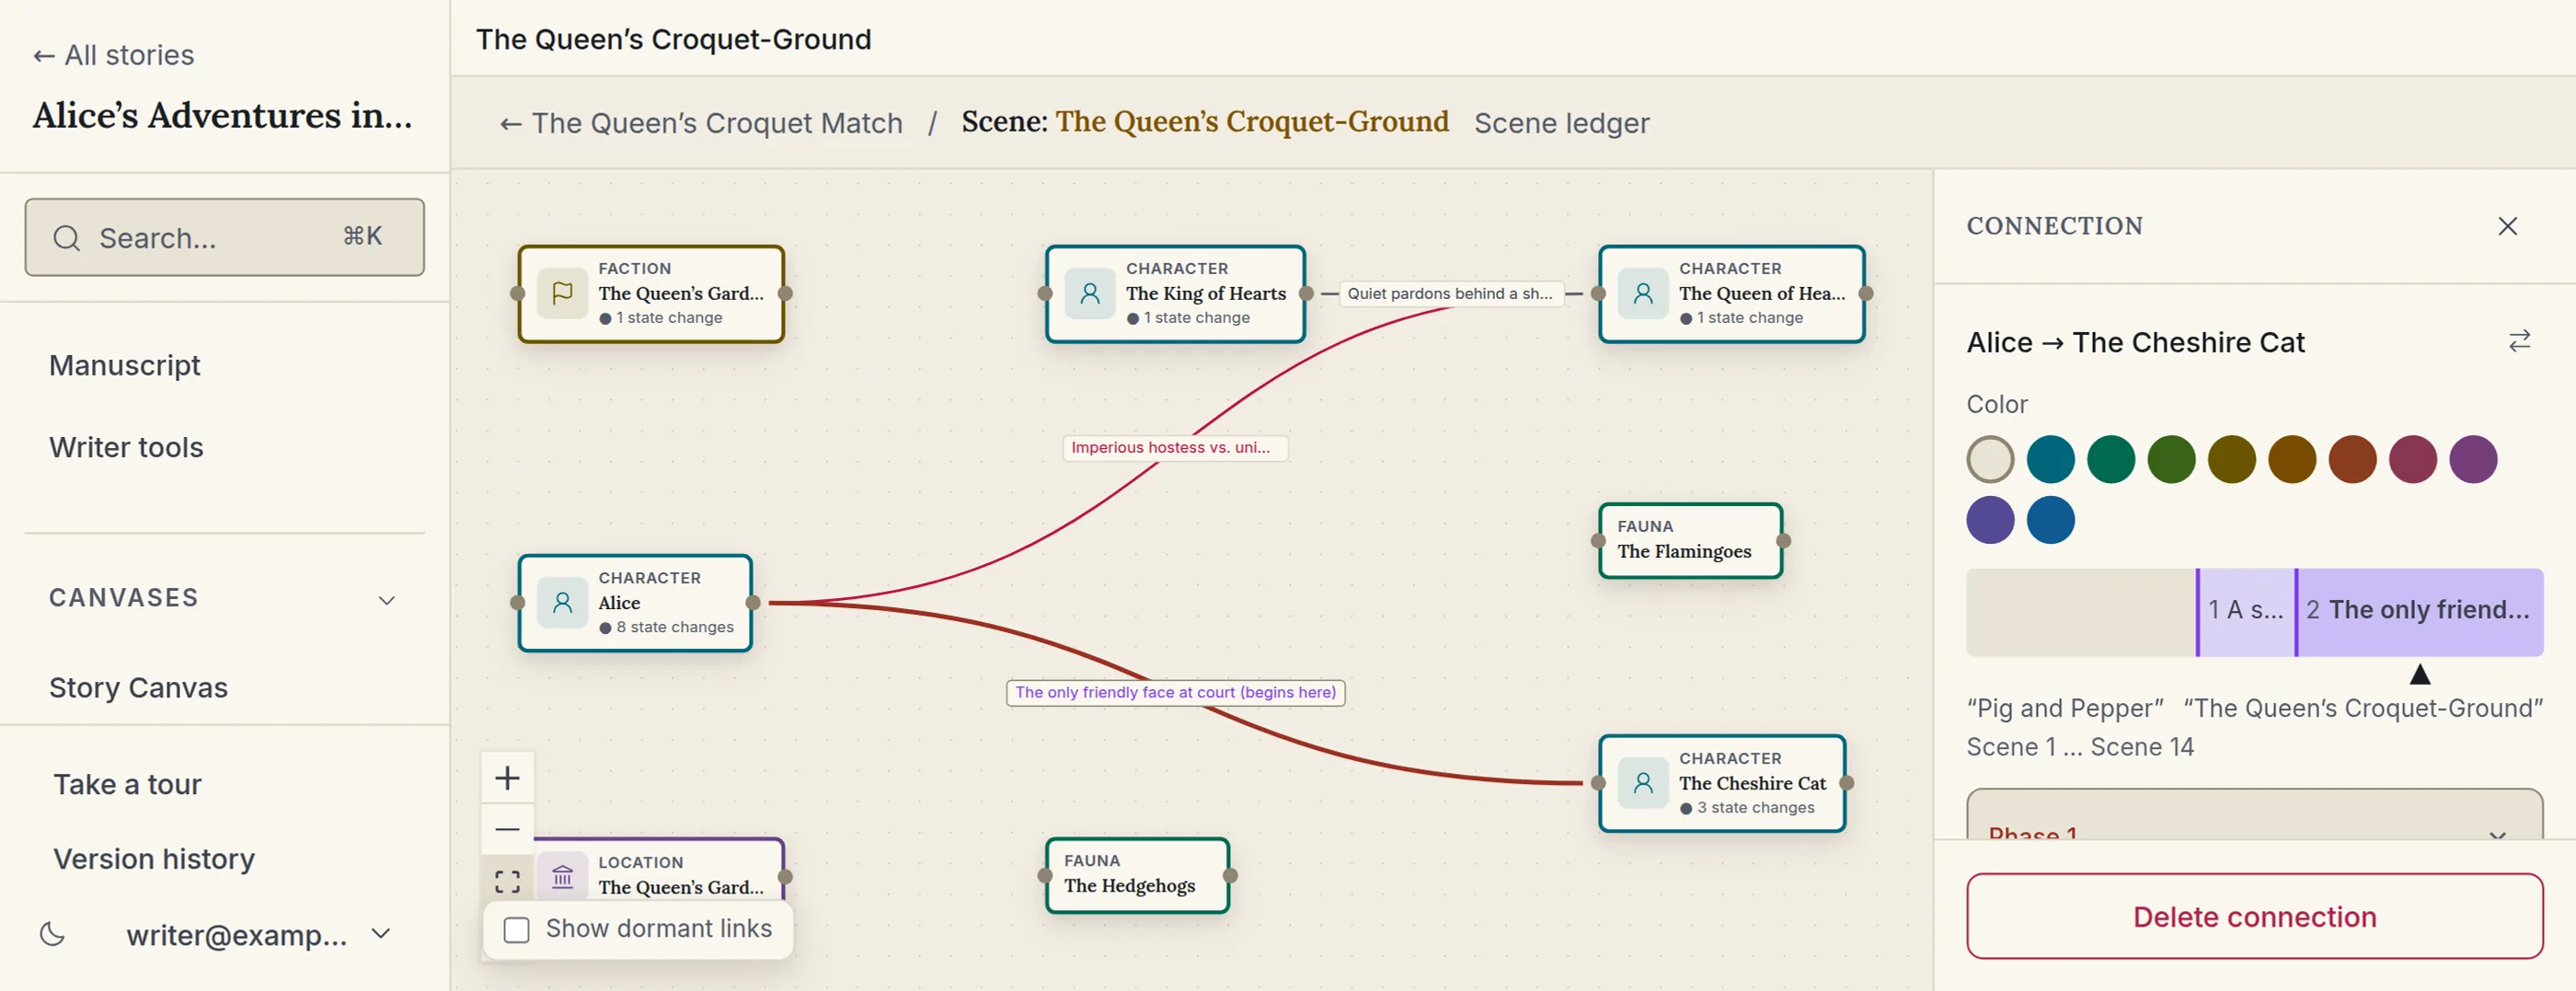Select the crimson color swatch

2413,460
